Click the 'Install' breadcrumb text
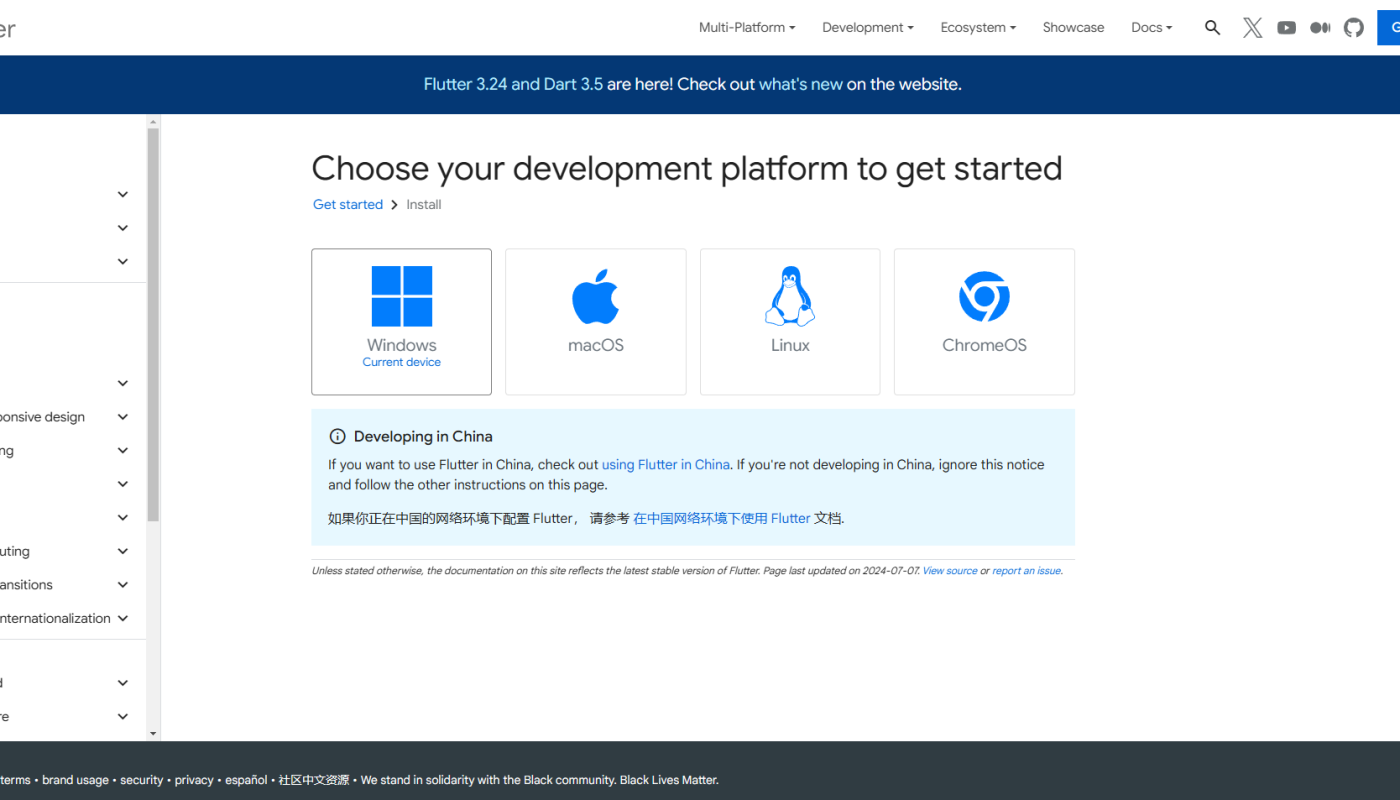 pos(424,205)
